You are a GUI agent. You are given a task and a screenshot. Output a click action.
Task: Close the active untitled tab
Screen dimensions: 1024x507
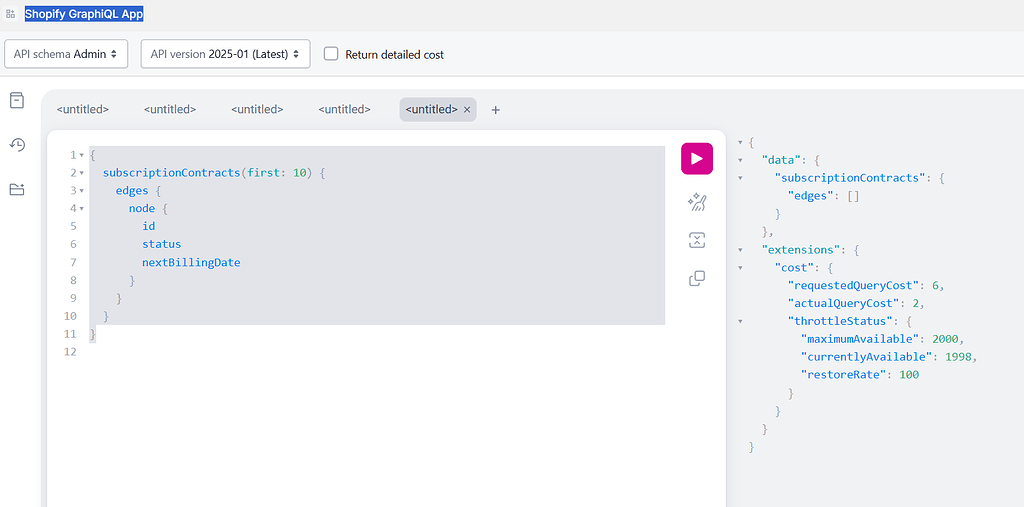tap(467, 110)
